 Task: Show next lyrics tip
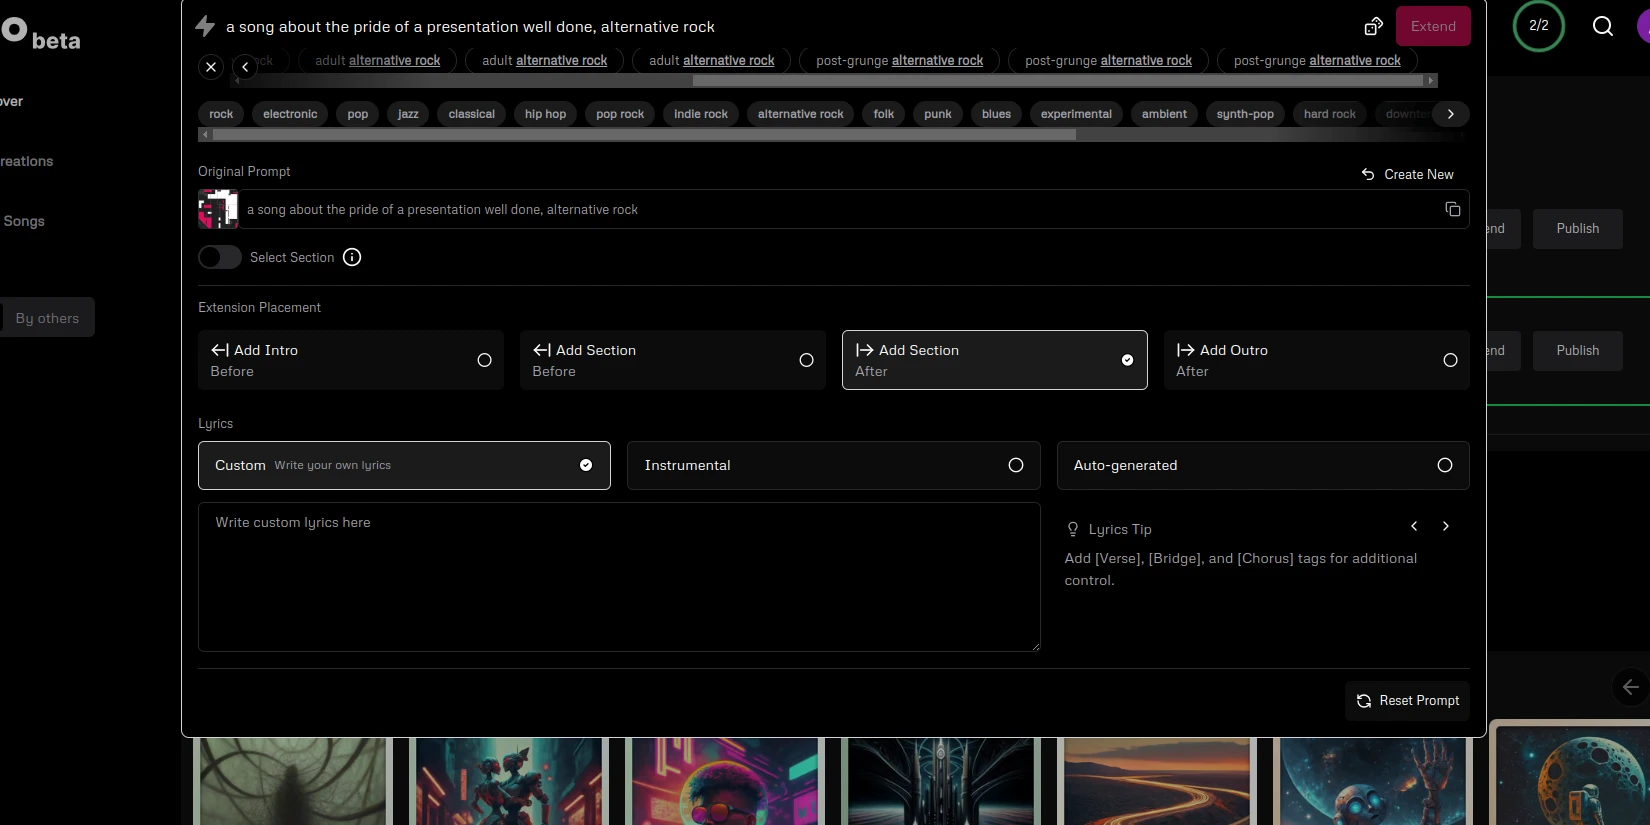click(1445, 526)
